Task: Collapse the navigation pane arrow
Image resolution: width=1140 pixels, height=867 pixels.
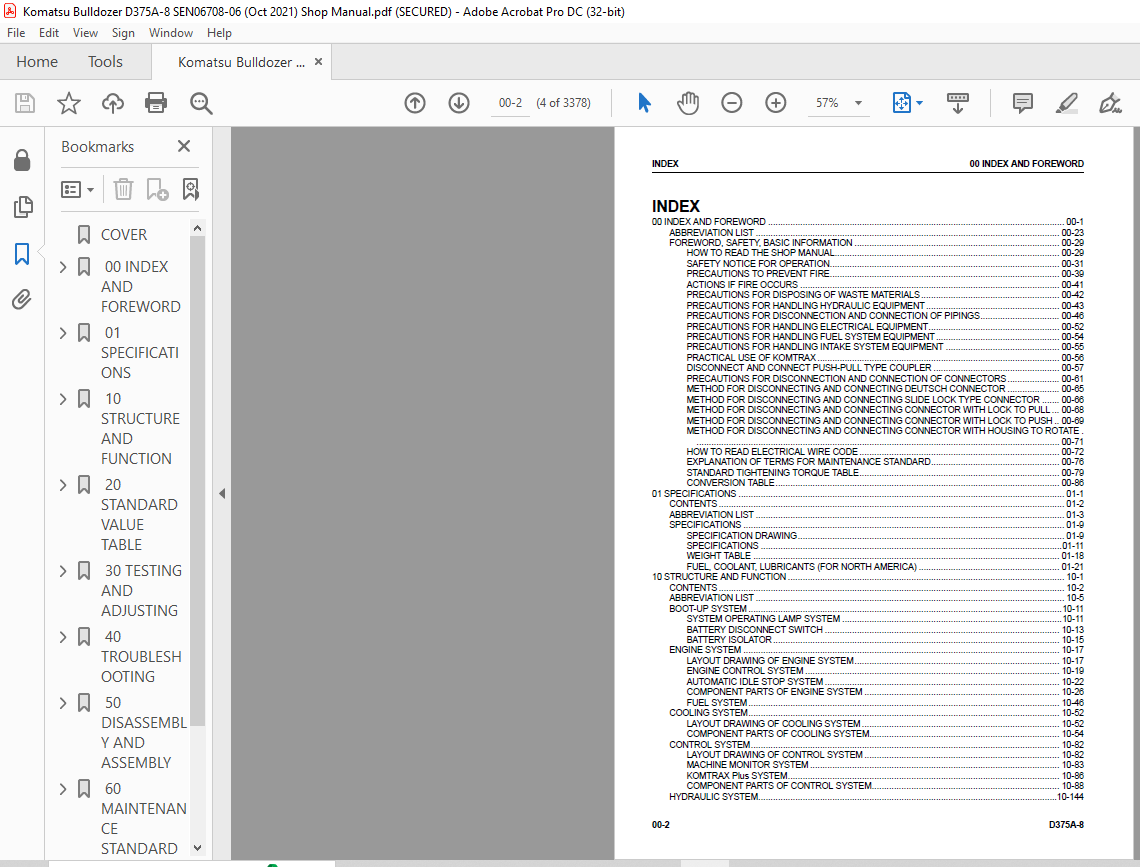Action: tap(222, 493)
